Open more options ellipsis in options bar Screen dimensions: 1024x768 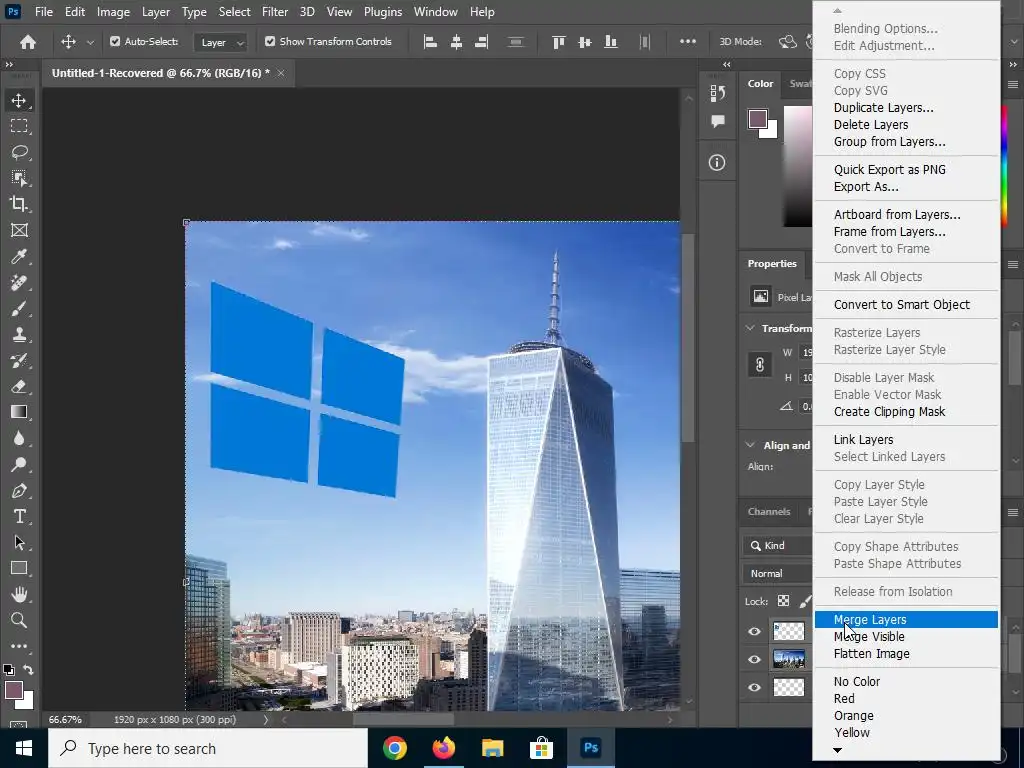tap(688, 41)
